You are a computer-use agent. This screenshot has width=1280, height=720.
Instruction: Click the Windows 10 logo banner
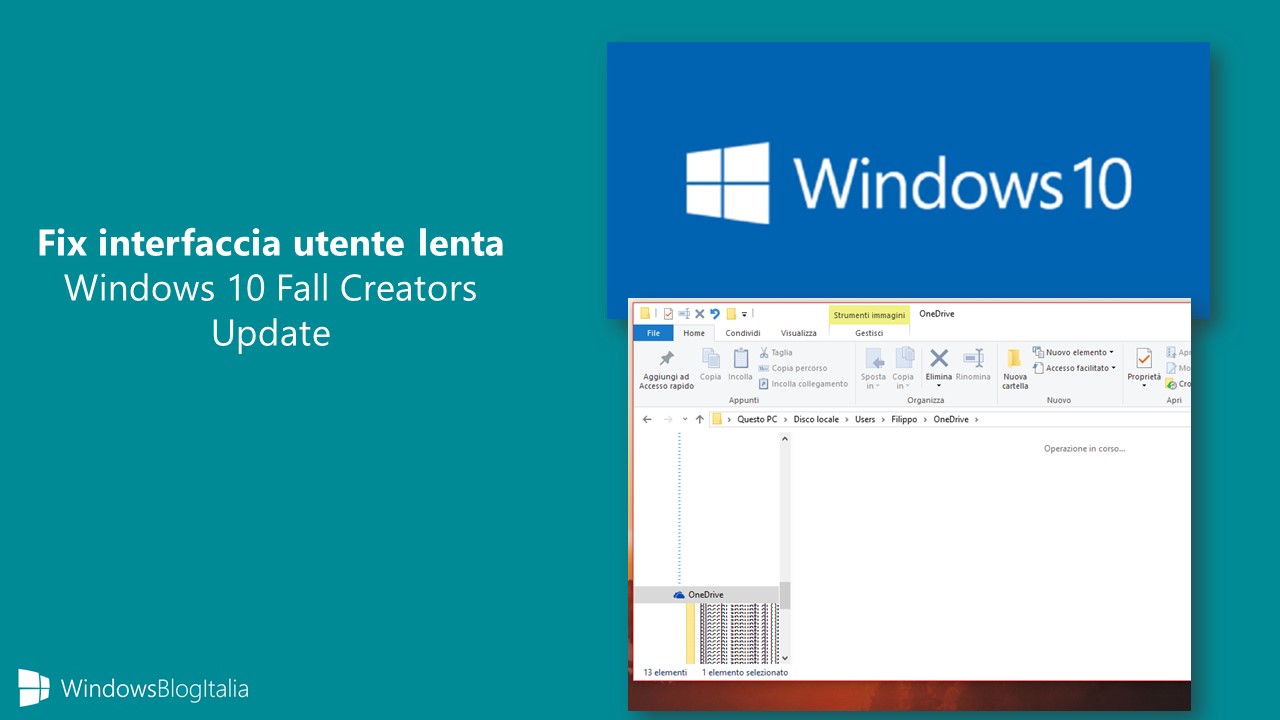tap(908, 181)
